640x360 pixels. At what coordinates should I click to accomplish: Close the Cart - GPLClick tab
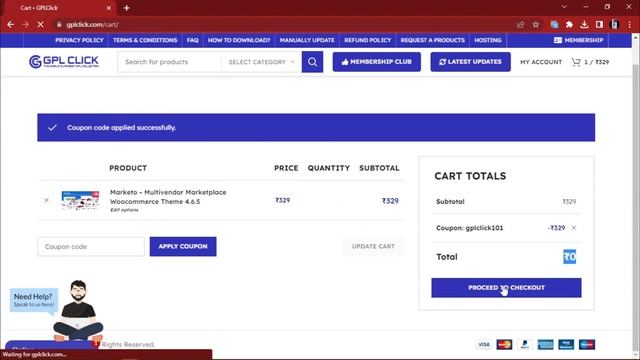click(109, 8)
